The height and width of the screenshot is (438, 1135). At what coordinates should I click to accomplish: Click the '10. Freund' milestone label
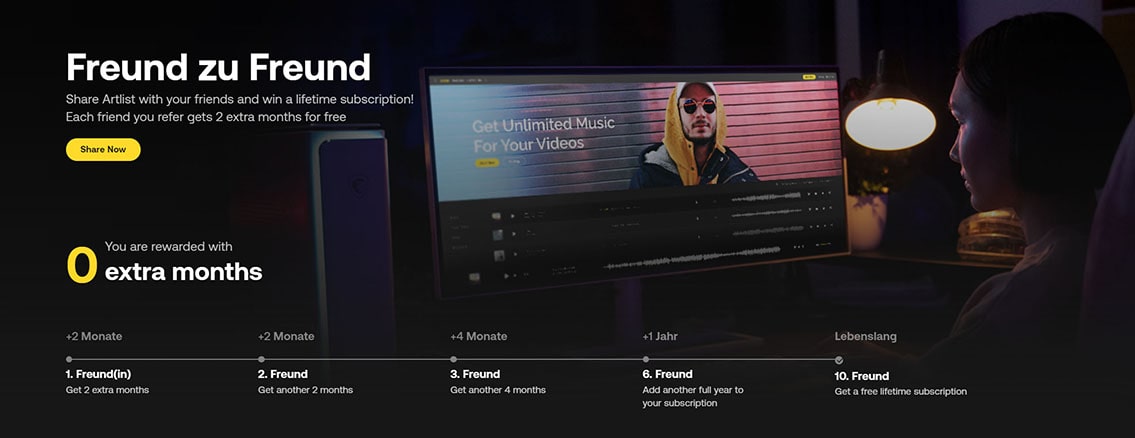(x=861, y=376)
